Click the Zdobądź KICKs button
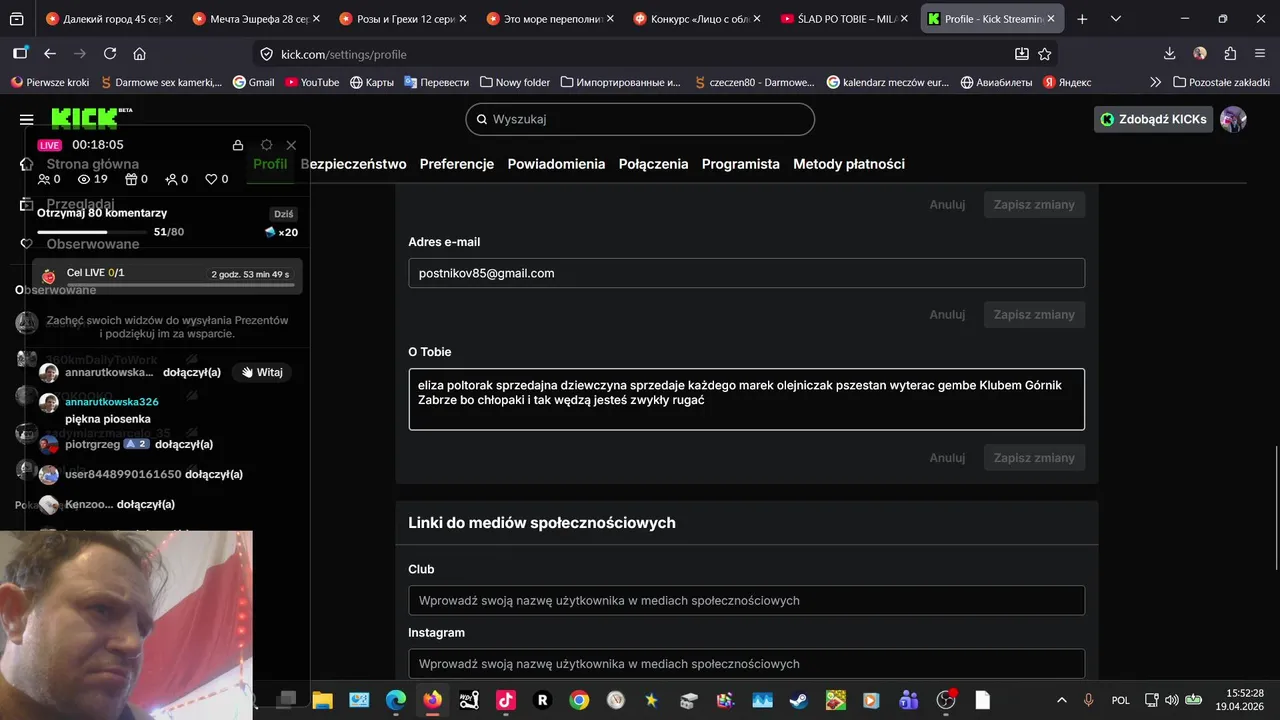1280x720 pixels. tap(1153, 119)
